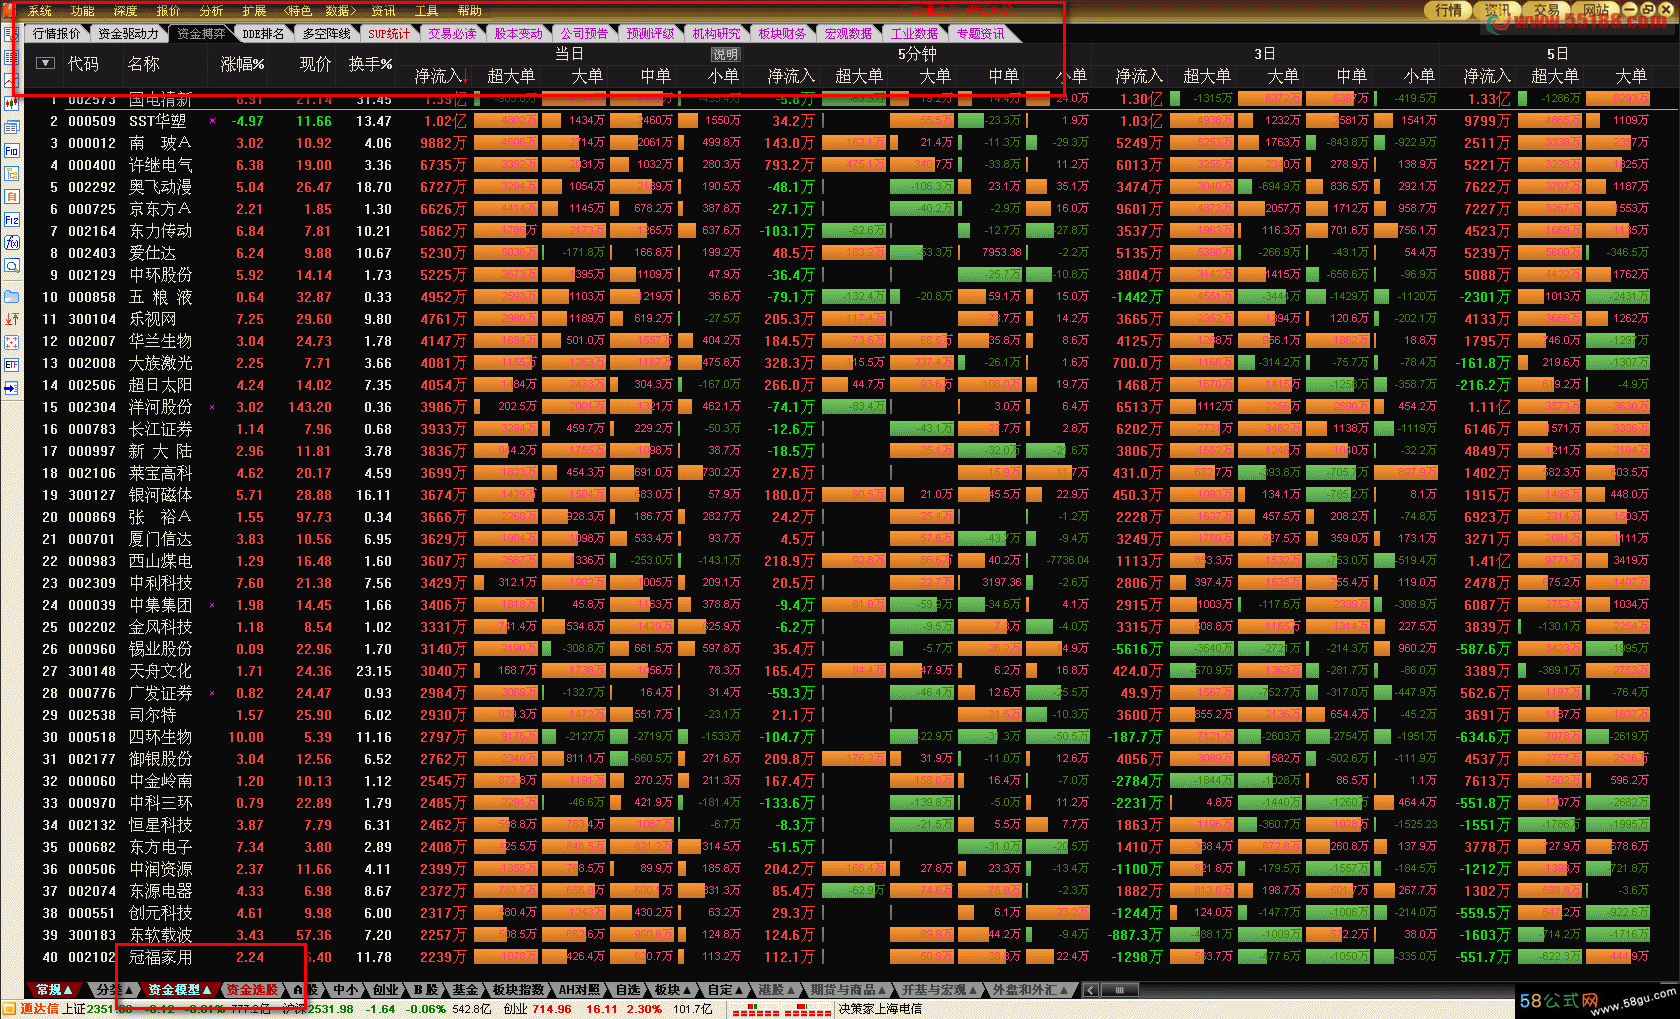
Task: Select the 资金选股 bottom tab
Action: pos(252,990)
